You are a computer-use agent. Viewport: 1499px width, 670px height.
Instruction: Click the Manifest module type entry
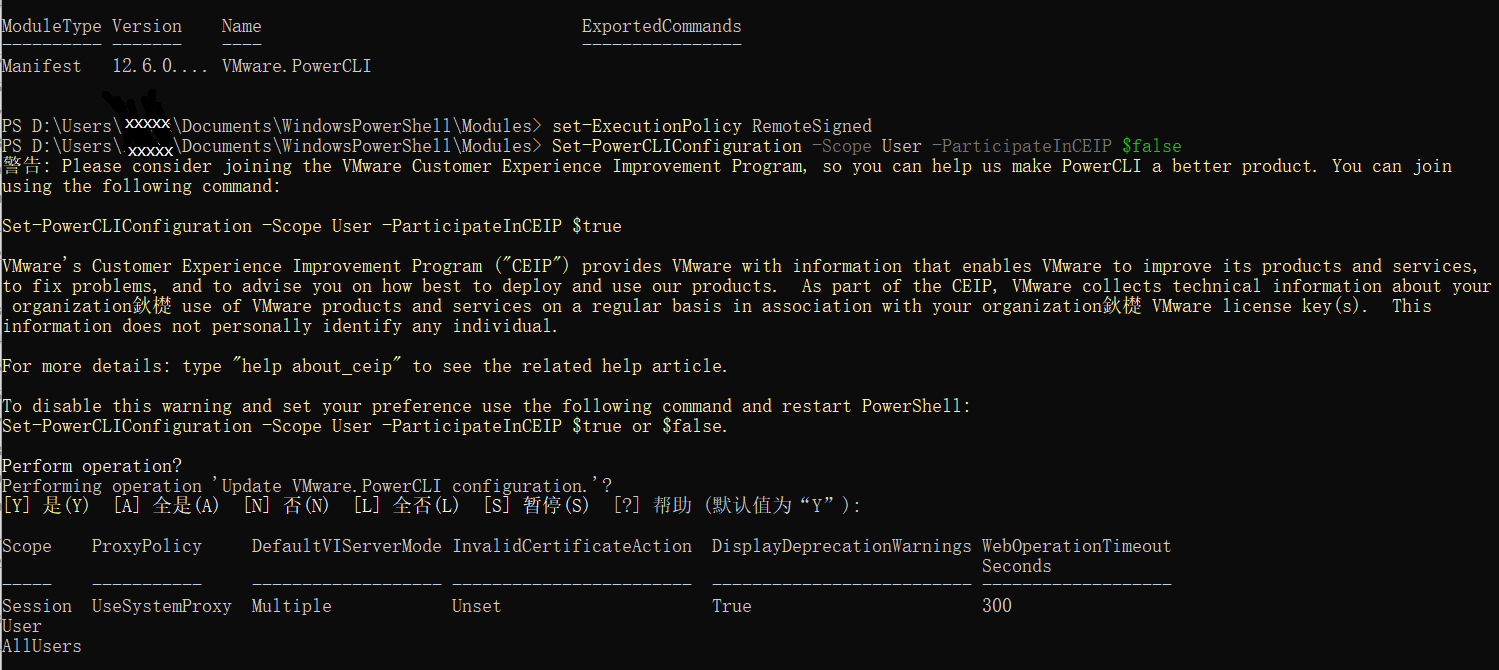tap(41, 66)
